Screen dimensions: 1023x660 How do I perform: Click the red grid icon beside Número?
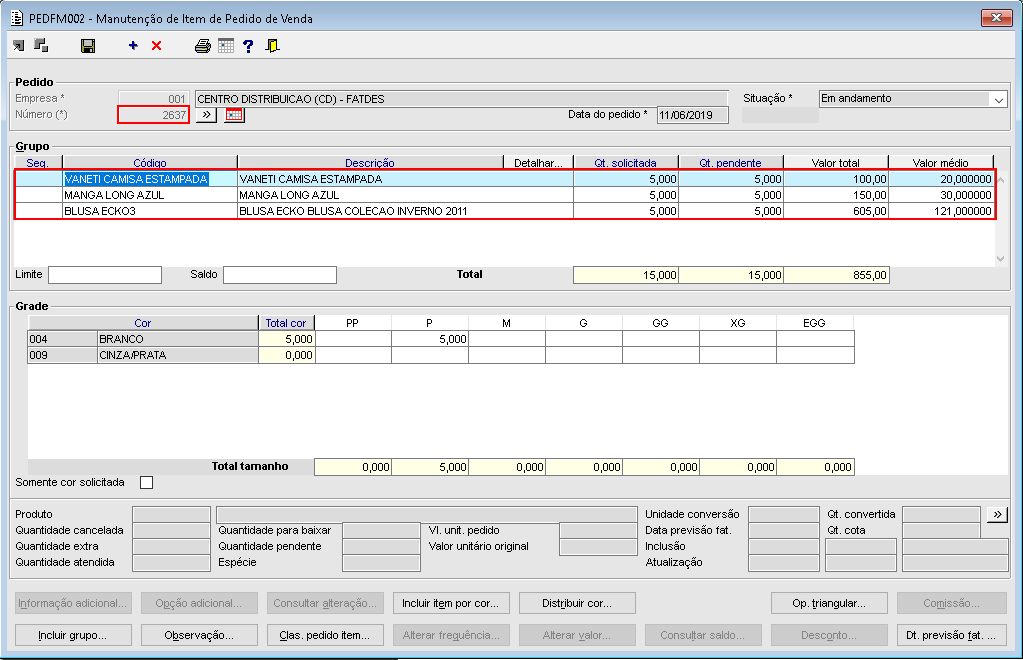(x=234, y=115)
